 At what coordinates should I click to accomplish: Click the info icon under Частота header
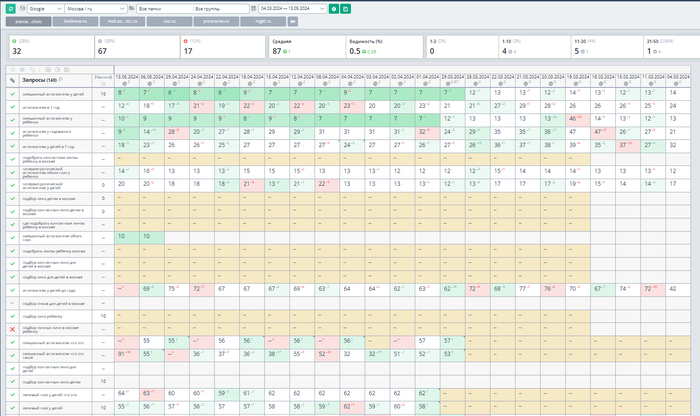[x=103, y=83]
